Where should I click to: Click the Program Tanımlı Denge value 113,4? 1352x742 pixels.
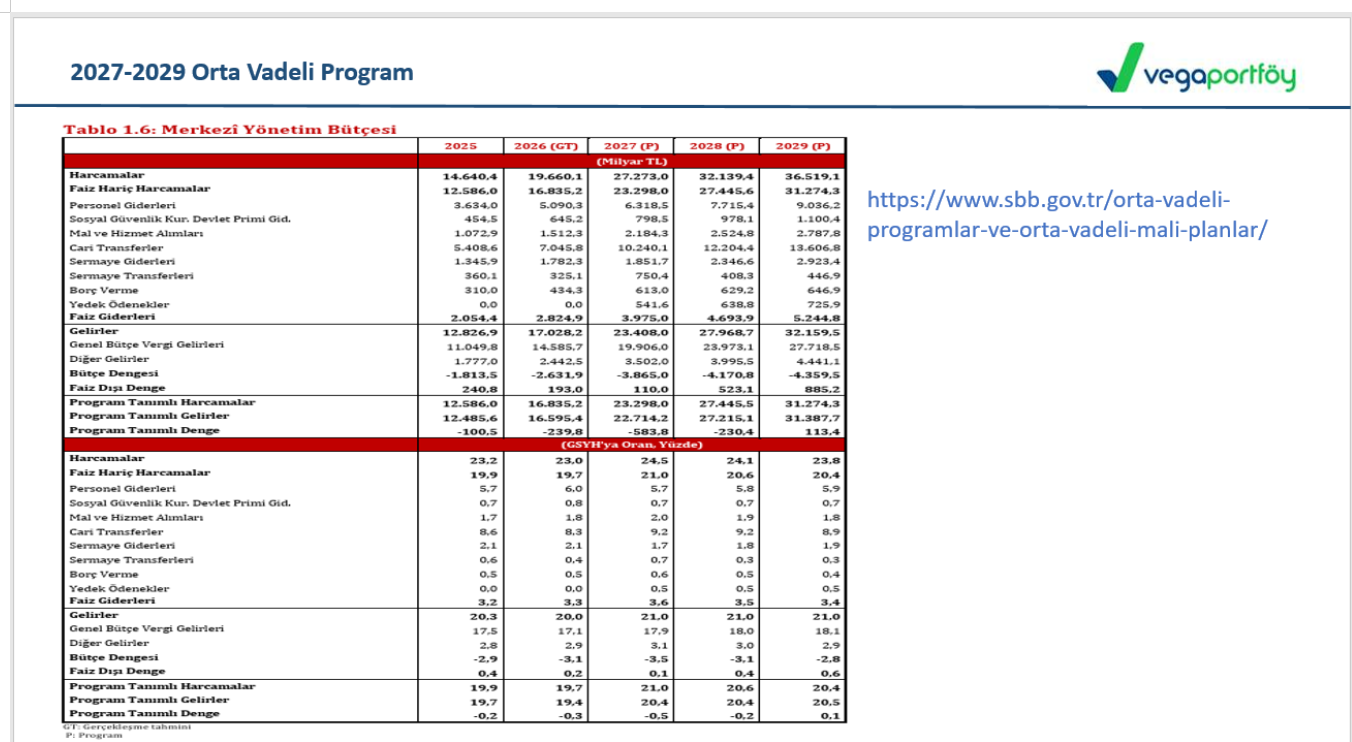(x=825, y=430)
